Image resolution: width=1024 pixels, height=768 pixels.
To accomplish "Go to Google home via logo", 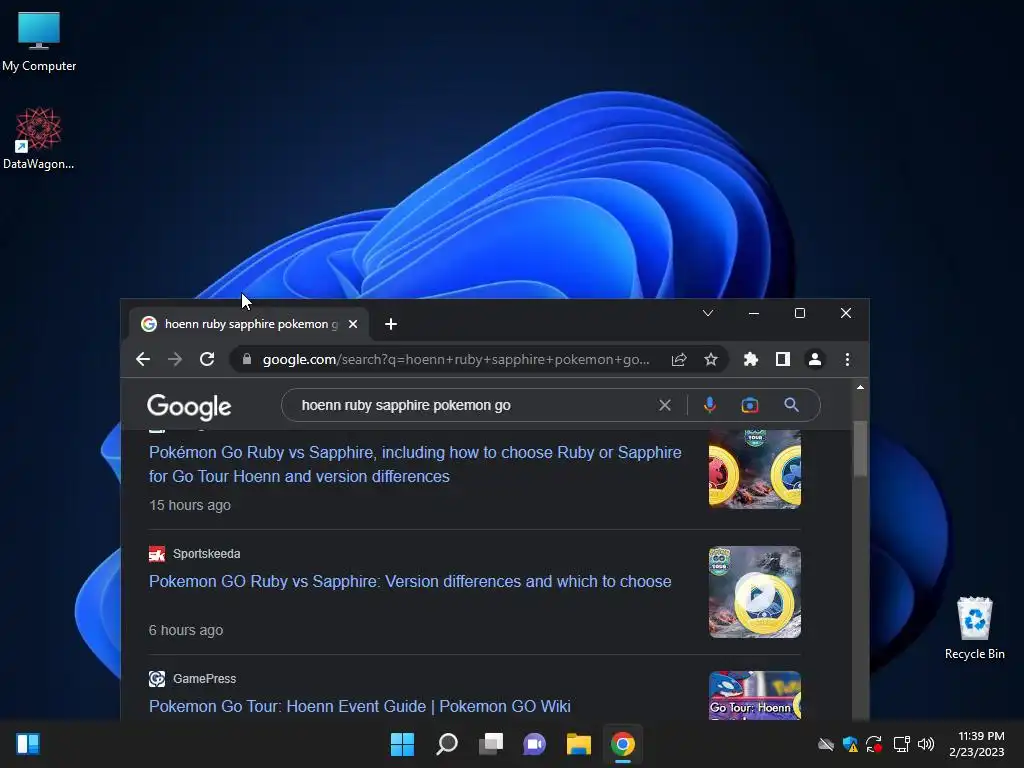I will click(189, 406).
